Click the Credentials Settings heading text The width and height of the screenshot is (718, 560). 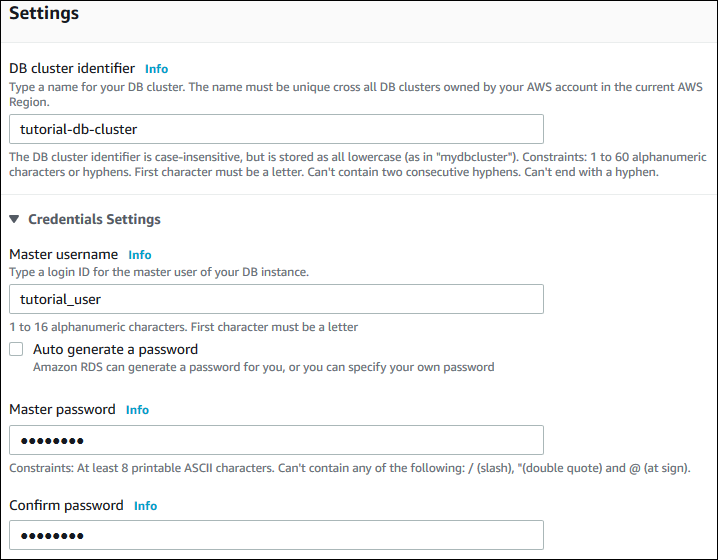94,219
